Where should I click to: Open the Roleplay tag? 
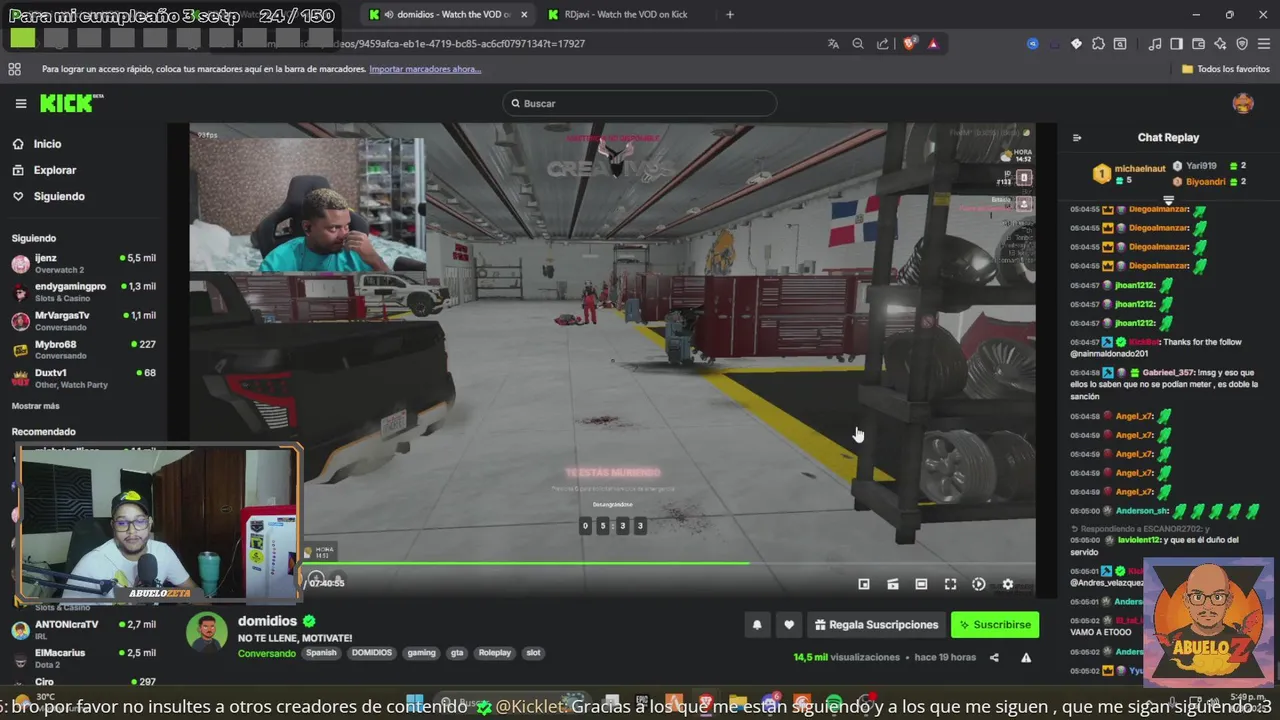494,653
